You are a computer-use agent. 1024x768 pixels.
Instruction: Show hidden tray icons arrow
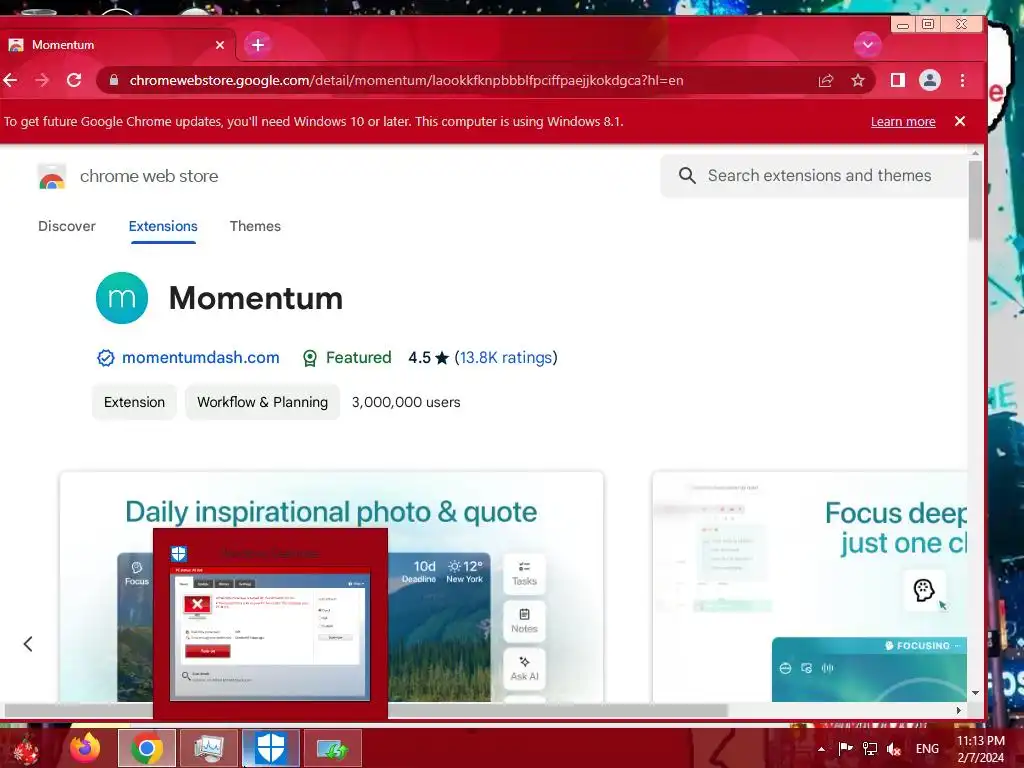click(821, 749)
